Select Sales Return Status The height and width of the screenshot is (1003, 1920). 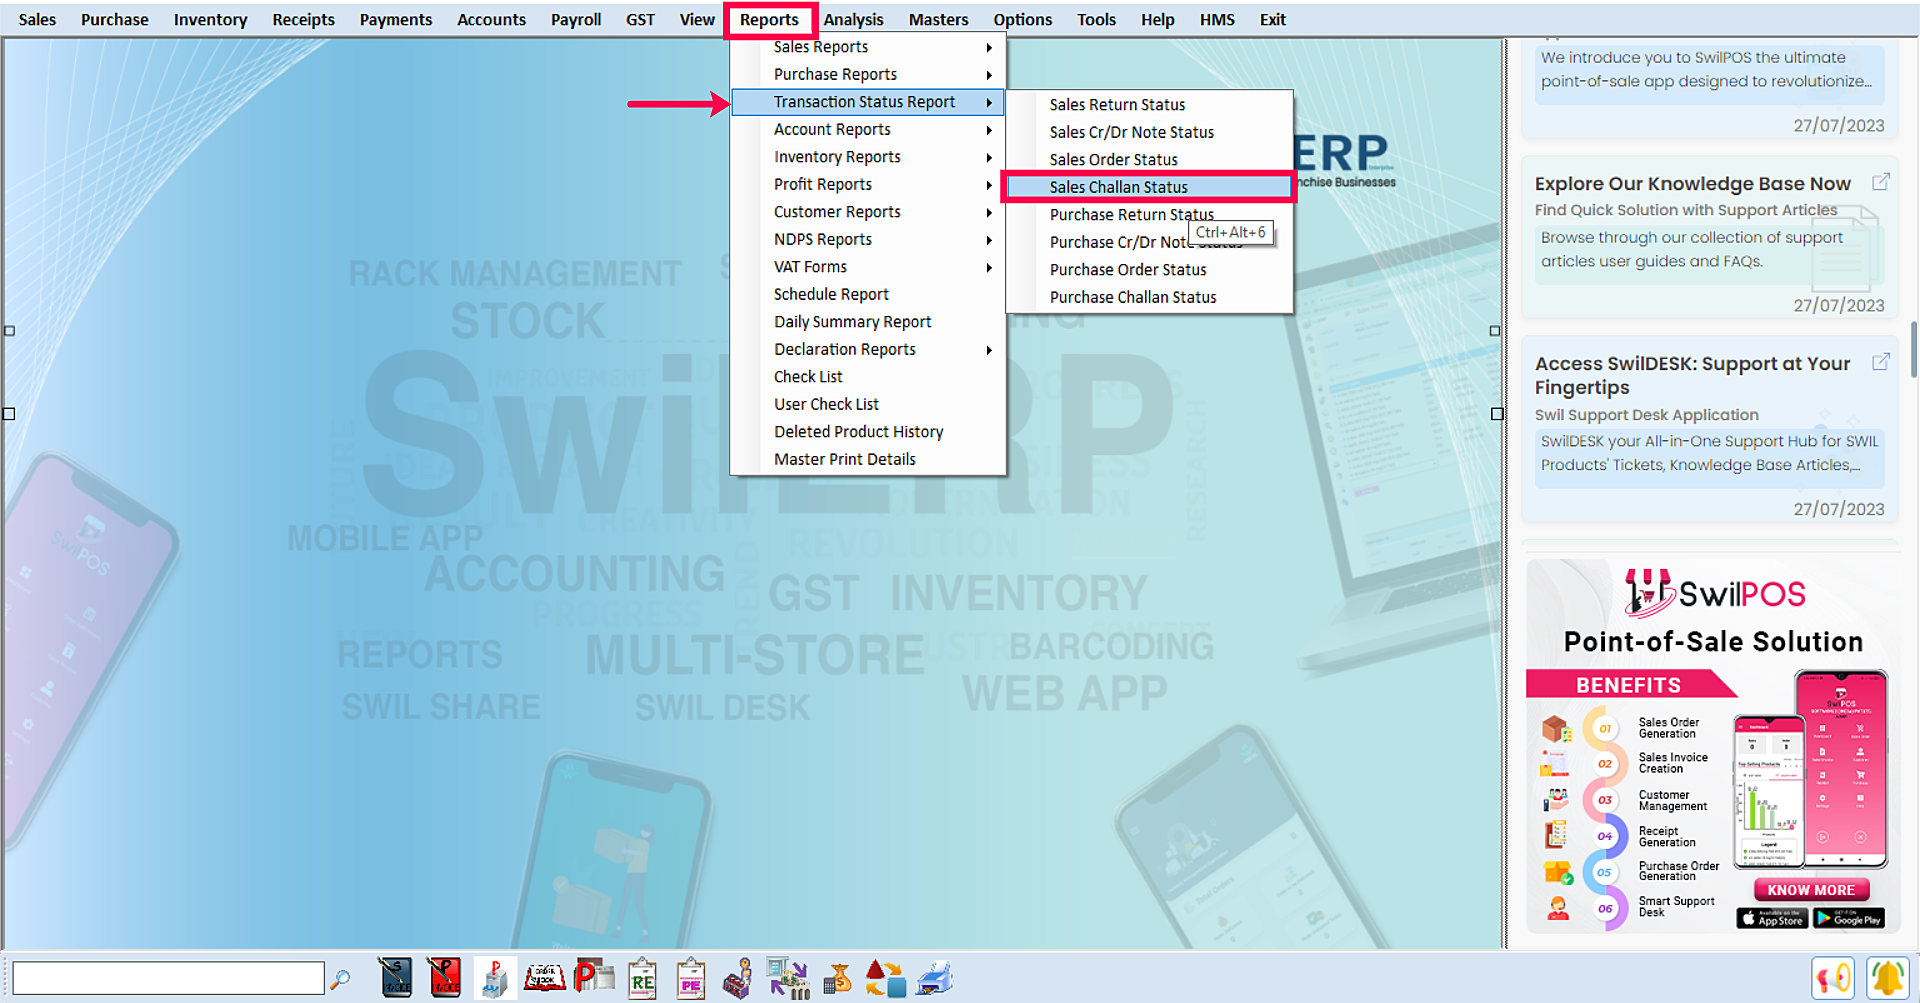pyautogui.click(x=1149, y=104)
